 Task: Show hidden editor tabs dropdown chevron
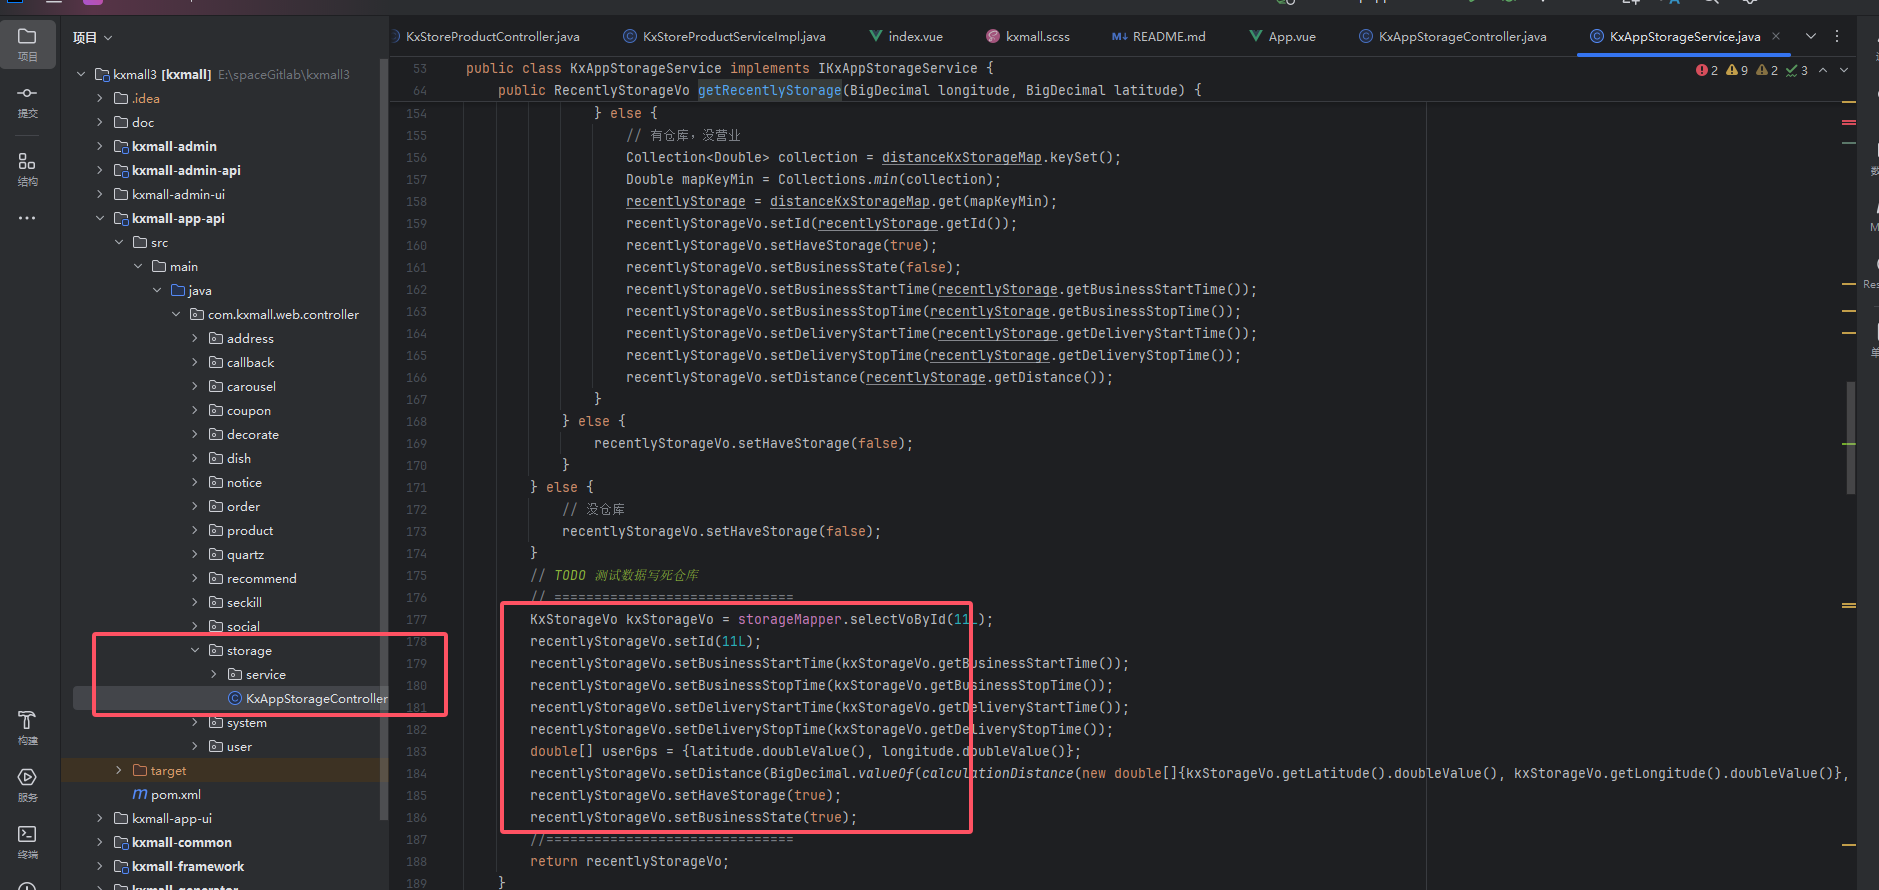(1811, 36)
